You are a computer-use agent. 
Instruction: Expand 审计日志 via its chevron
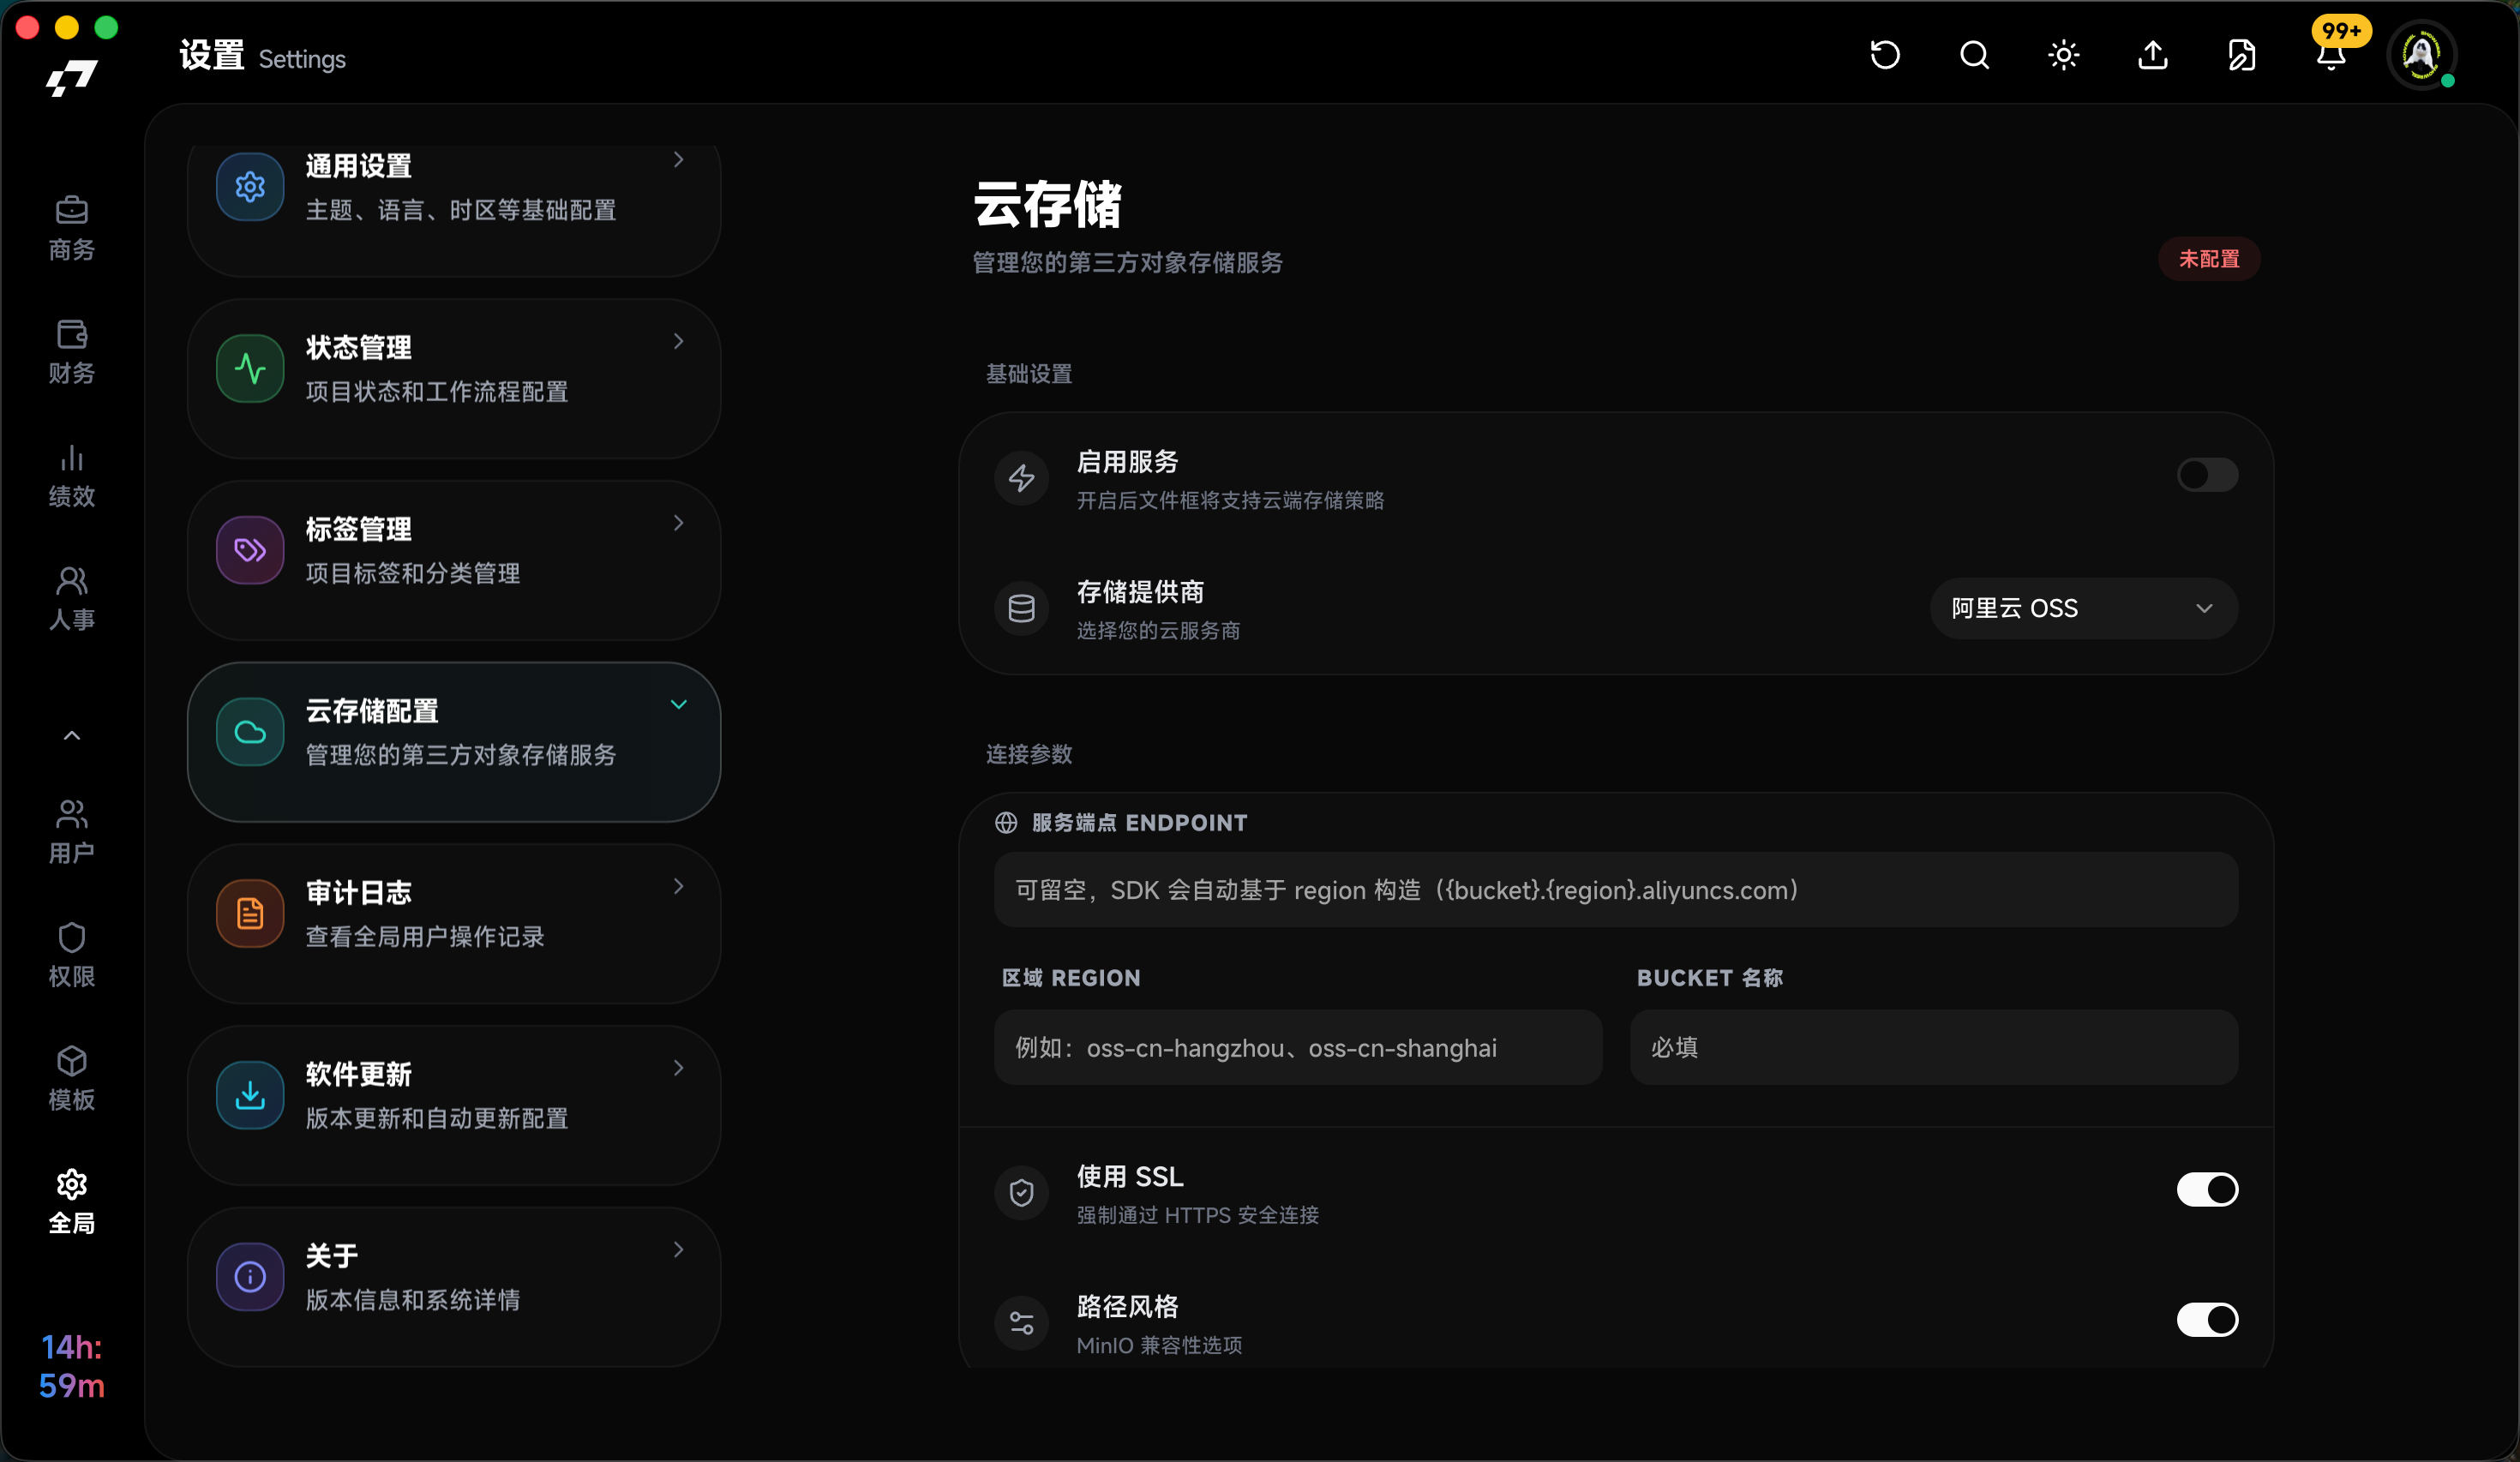point(678,886)
